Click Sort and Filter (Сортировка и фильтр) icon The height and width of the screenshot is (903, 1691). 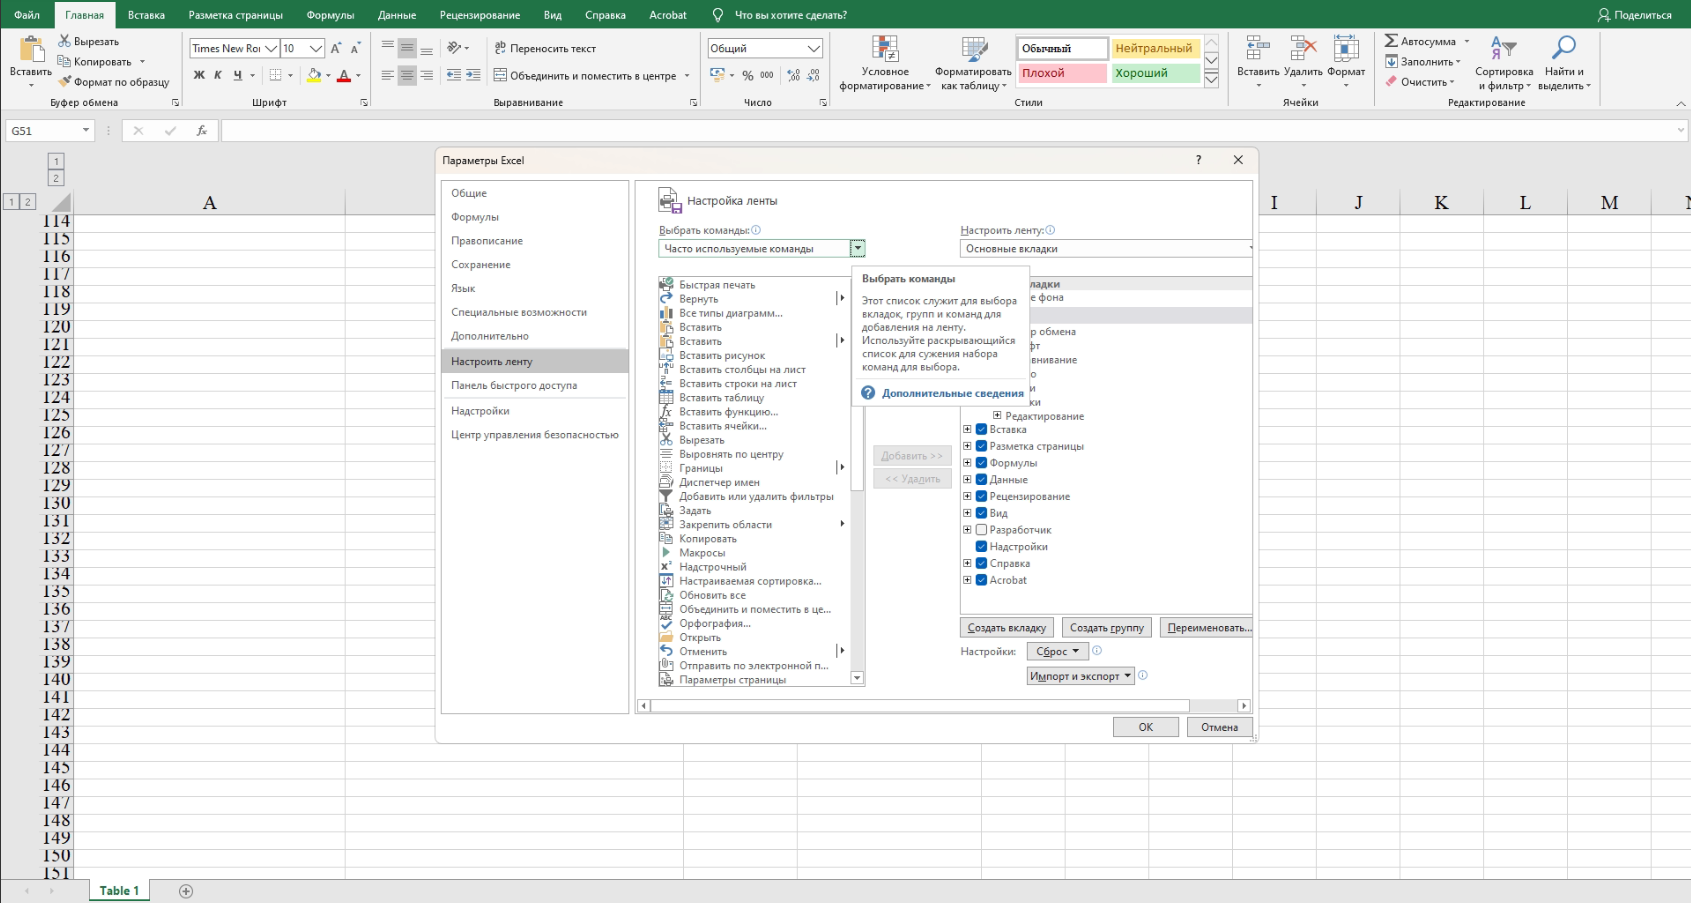click(x=1503, y=48)
